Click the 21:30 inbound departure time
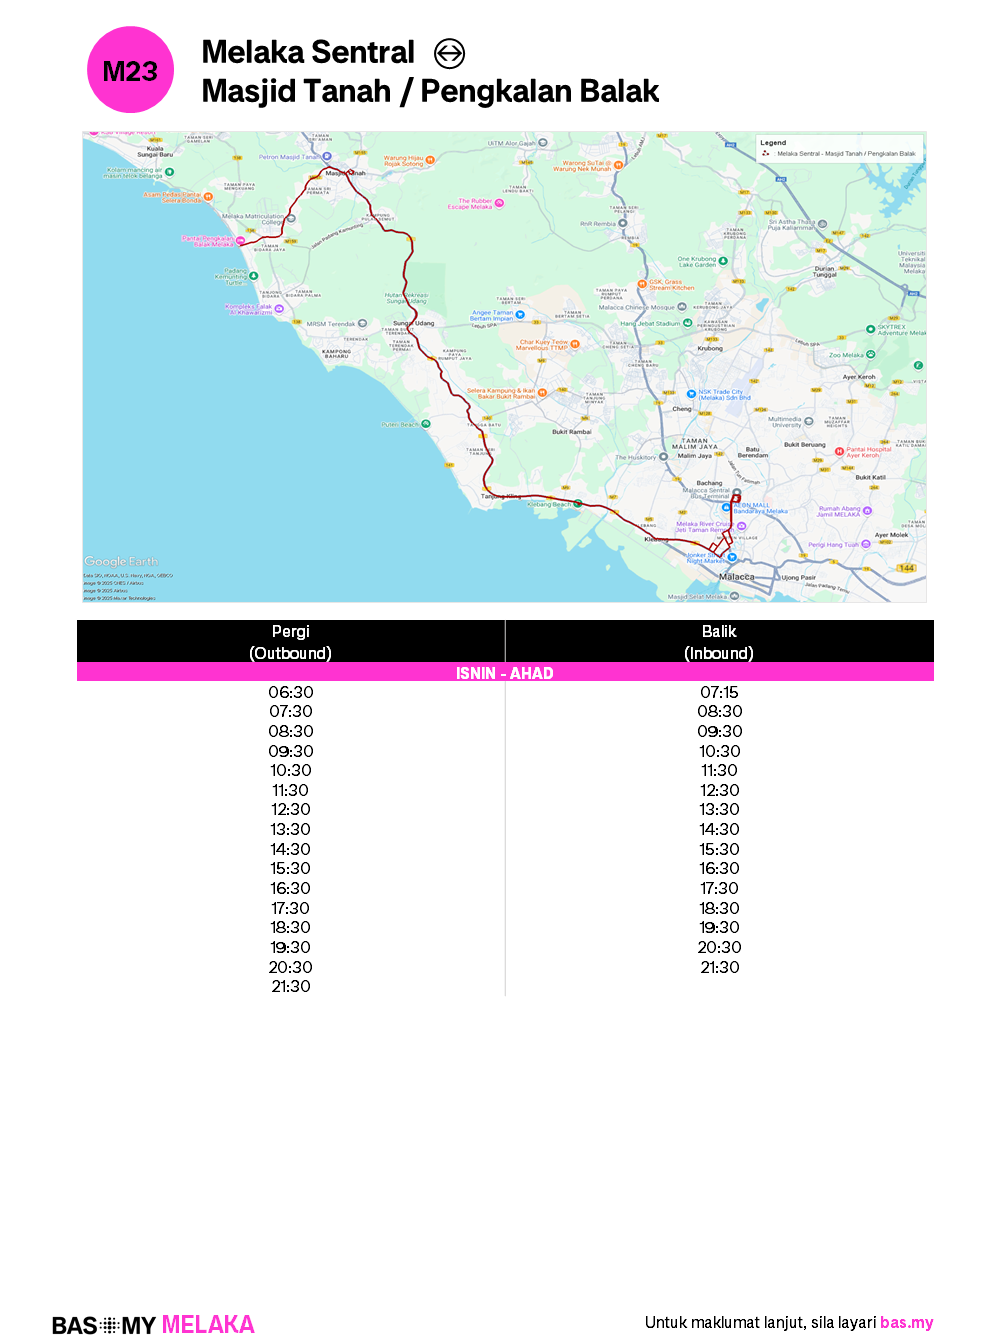 coord(719,967)
